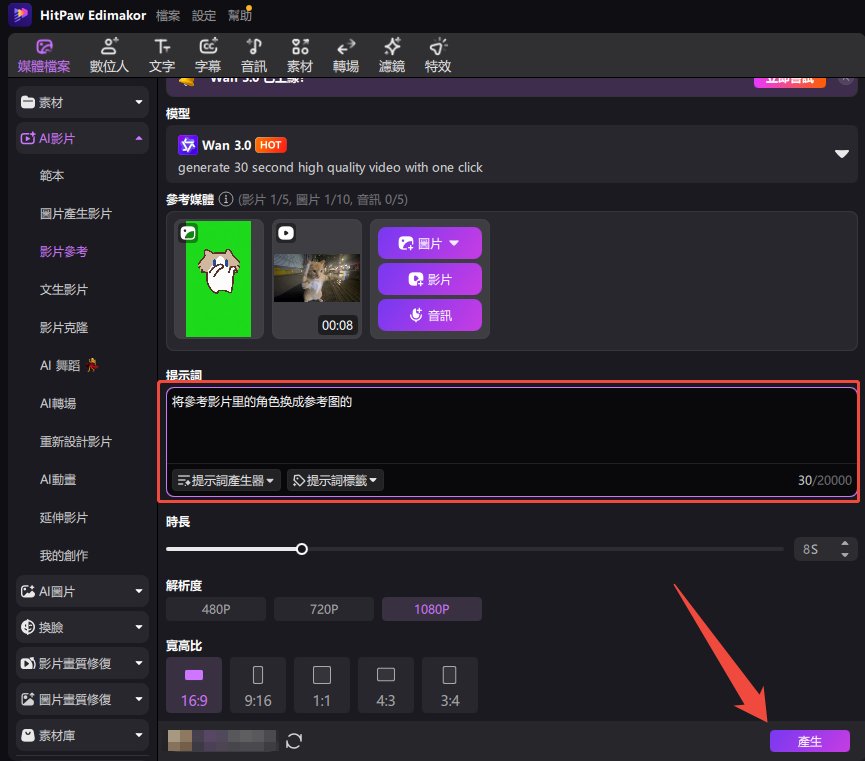Expand the 圖片畫質修復 sidebar section
The image size is (865, 761).
point(82,699)
